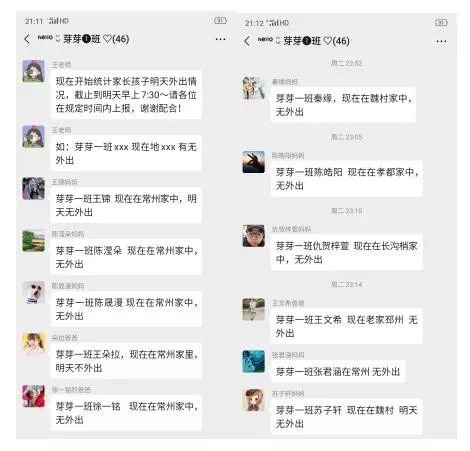Tap battery indicator in right status bar

click(x=441, y=23)
